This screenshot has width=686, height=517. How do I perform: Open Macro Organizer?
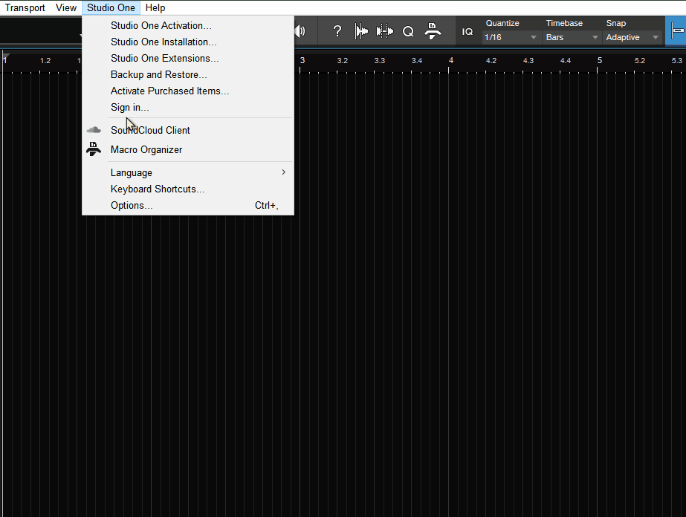tap(188, 150)
